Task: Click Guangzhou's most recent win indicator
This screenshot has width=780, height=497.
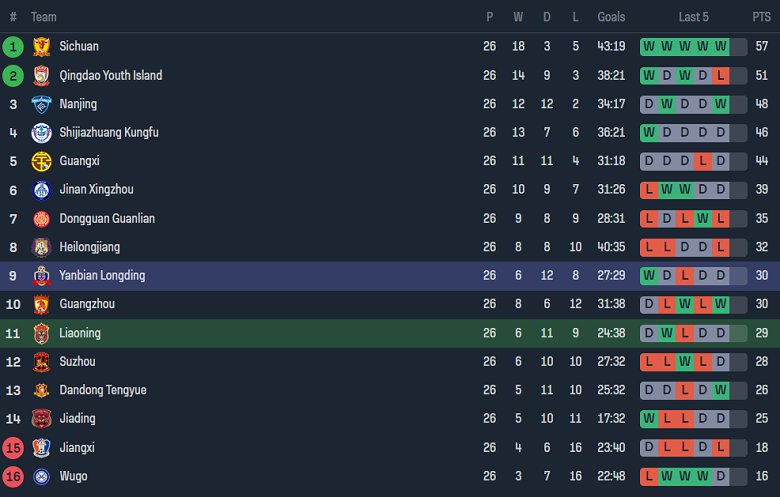Action: click(721, 304)
